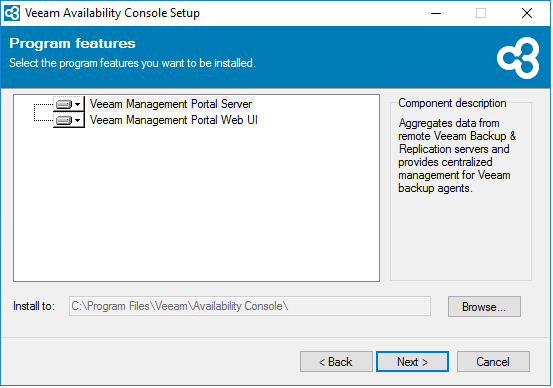Click Browse to change the install folder

(x=484, y=307)
